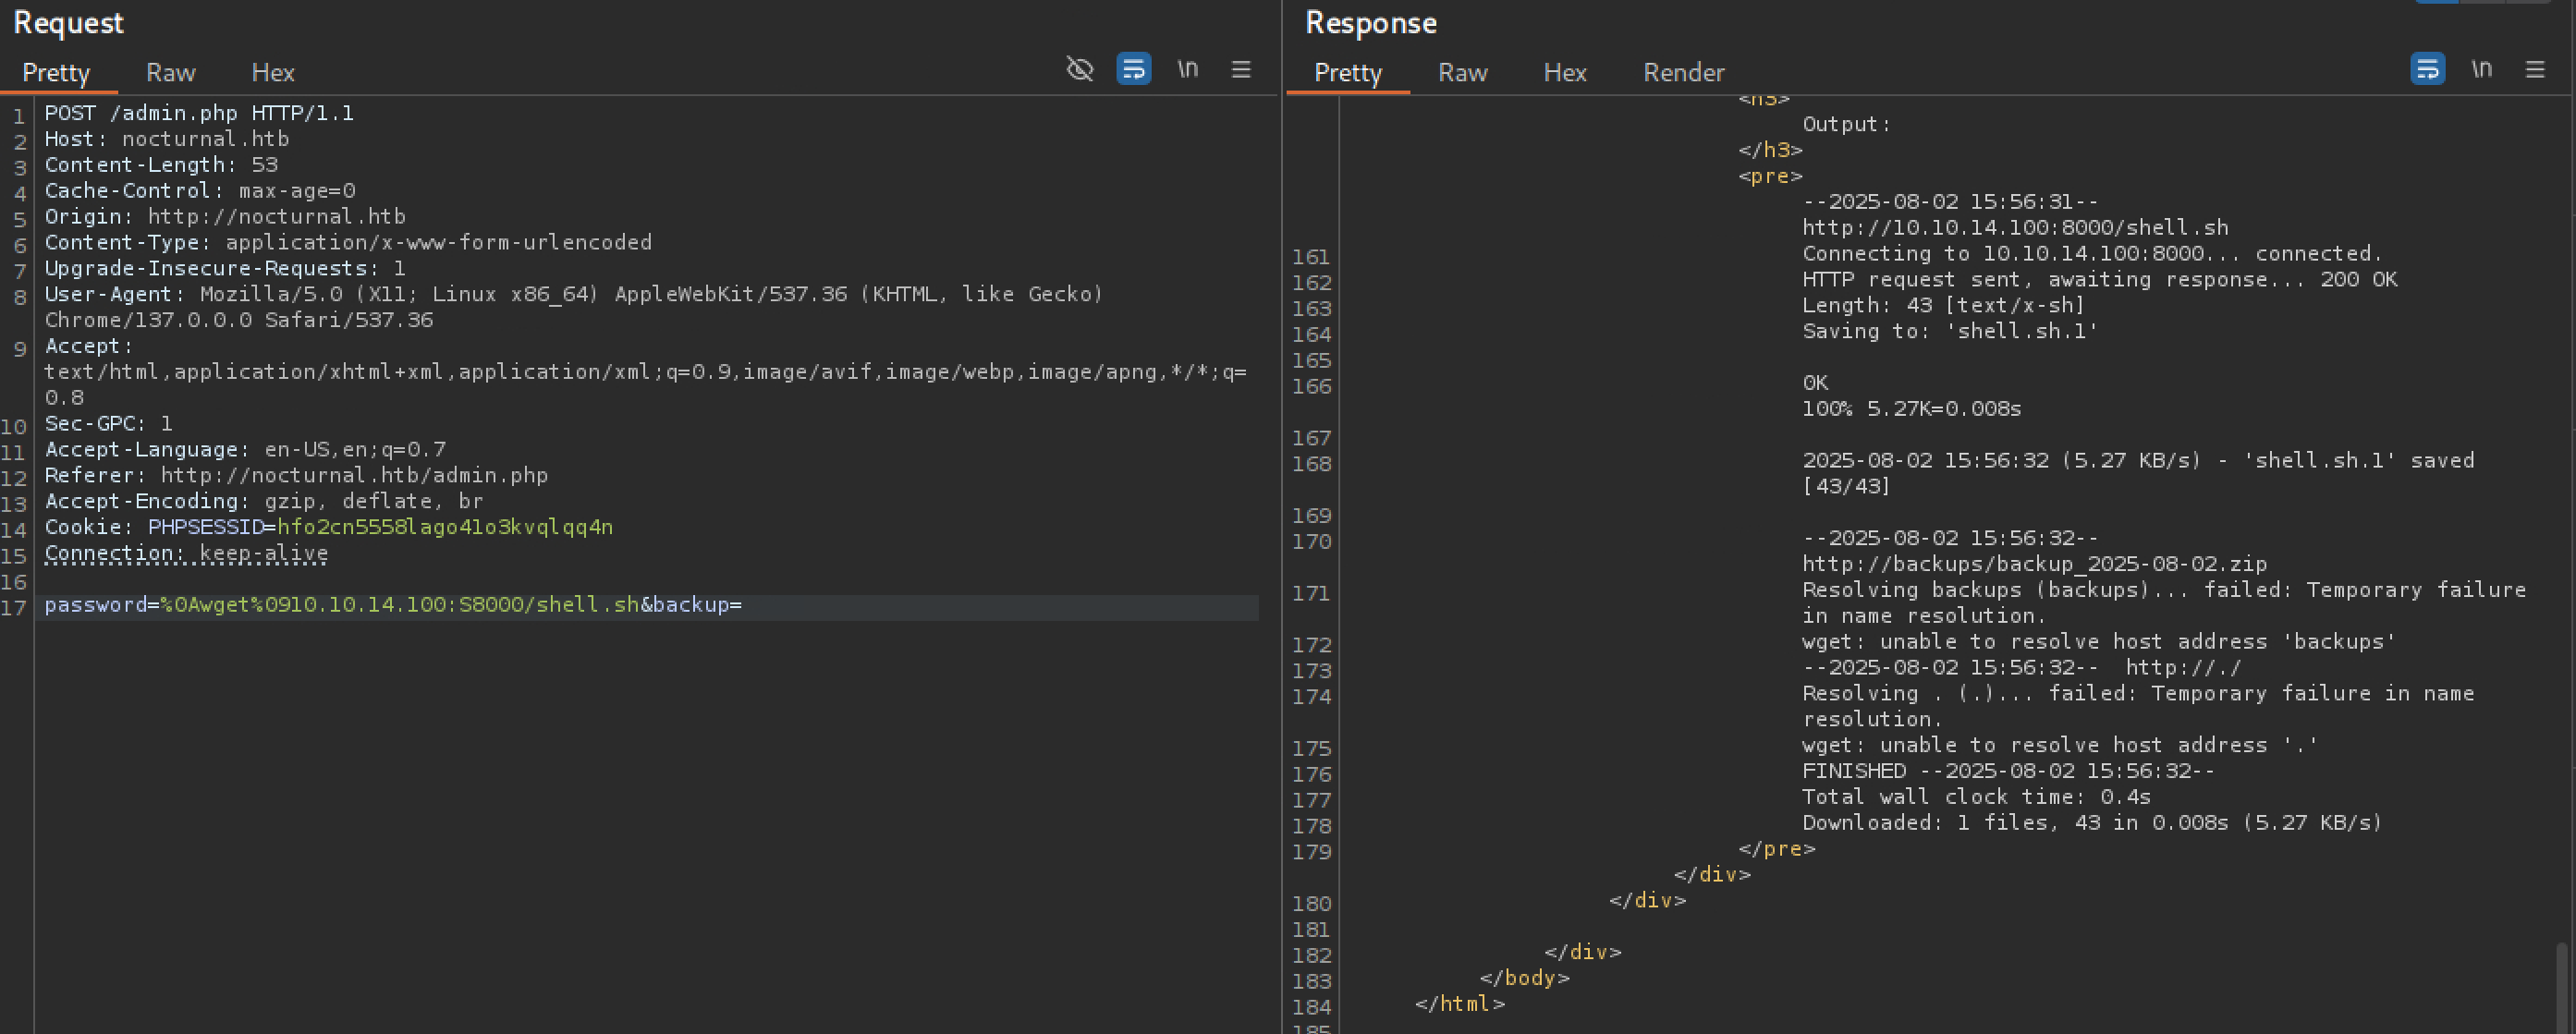This screenshot has width=2576, height=1034.
Task: Switch to the Response Hex tab
Action: point(1565,73)
